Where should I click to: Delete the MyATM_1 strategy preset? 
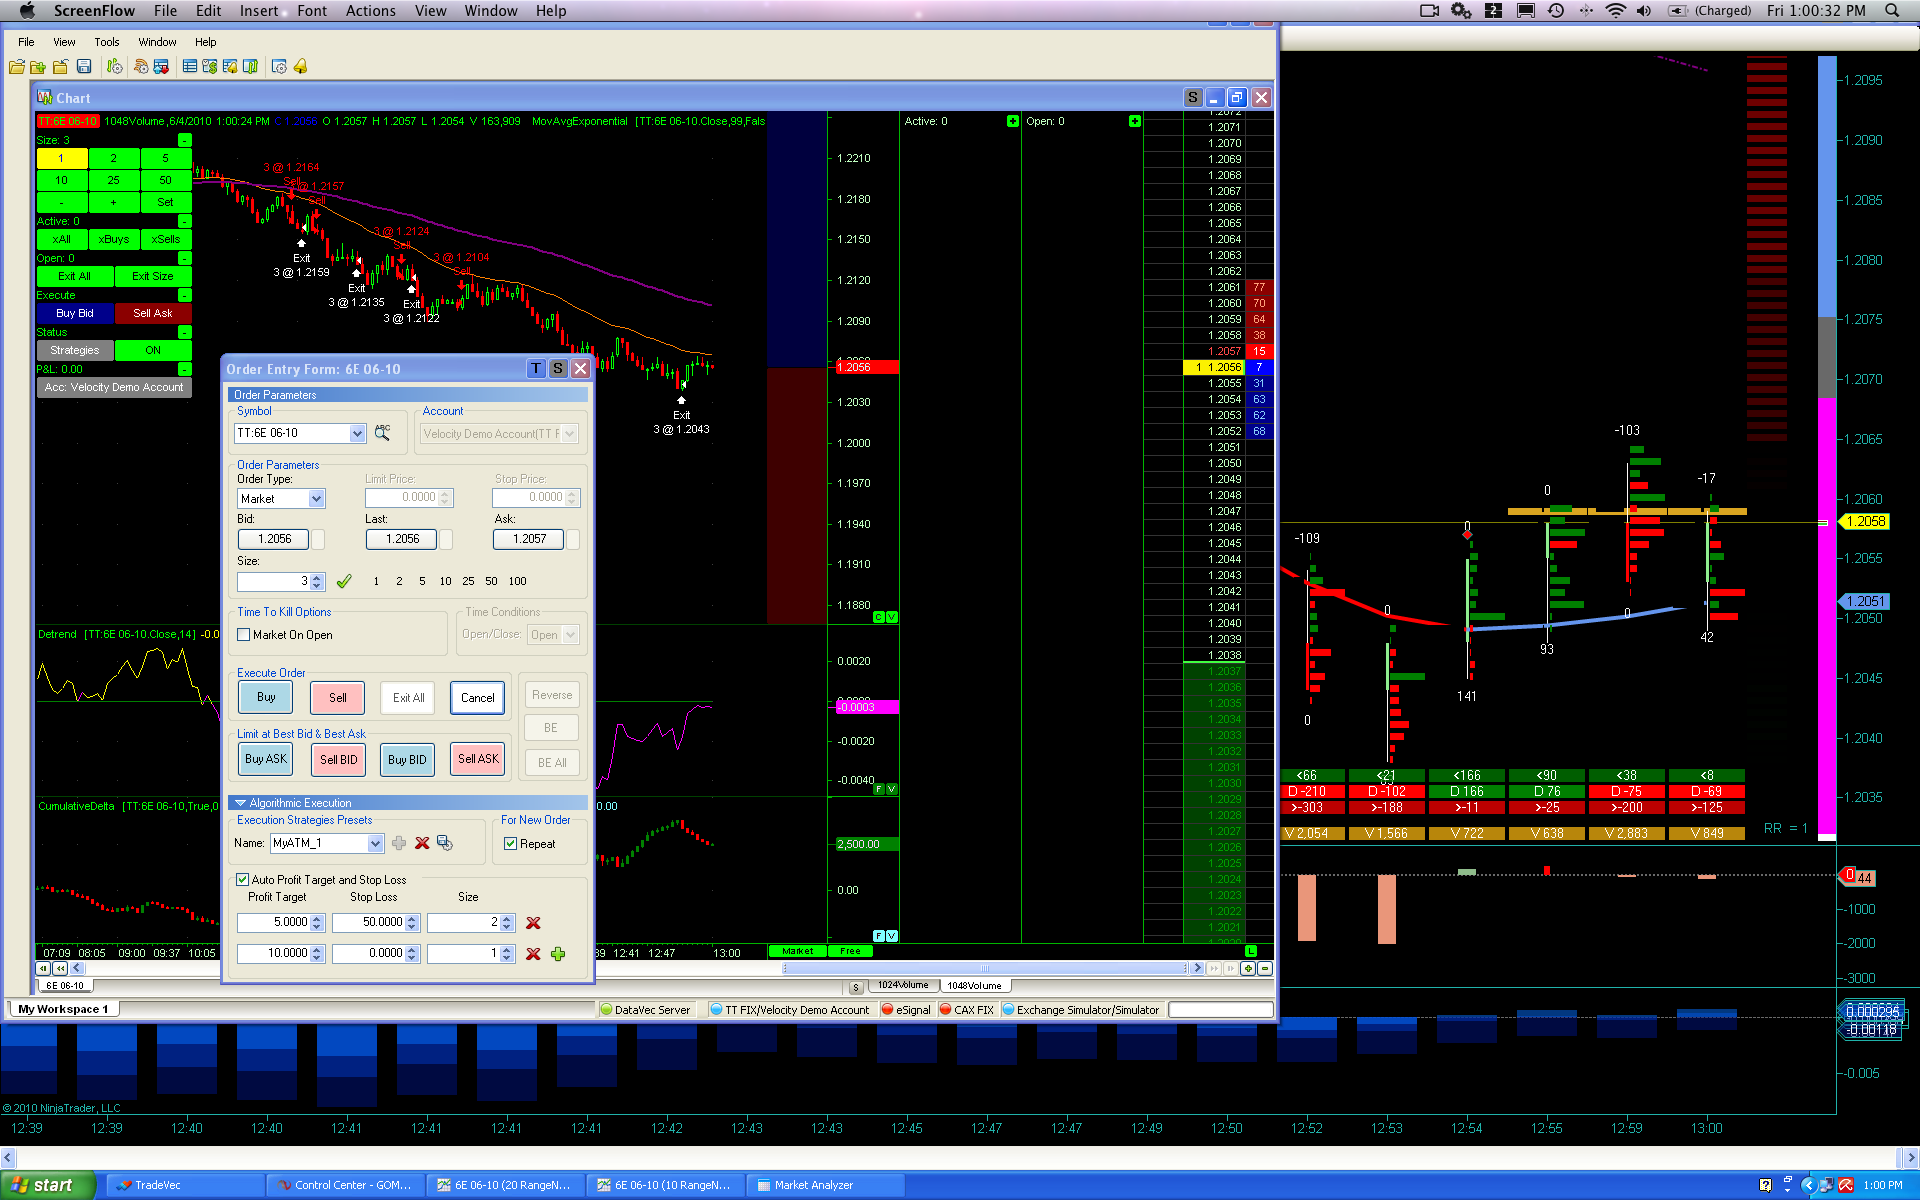point(422,843)
